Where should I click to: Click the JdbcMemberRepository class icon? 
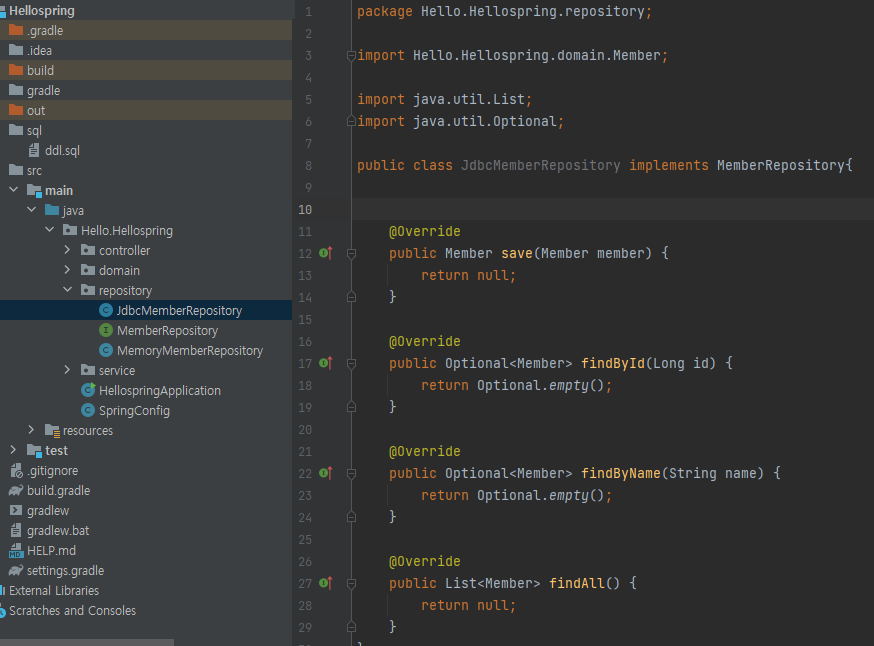(x=106, y=310)
